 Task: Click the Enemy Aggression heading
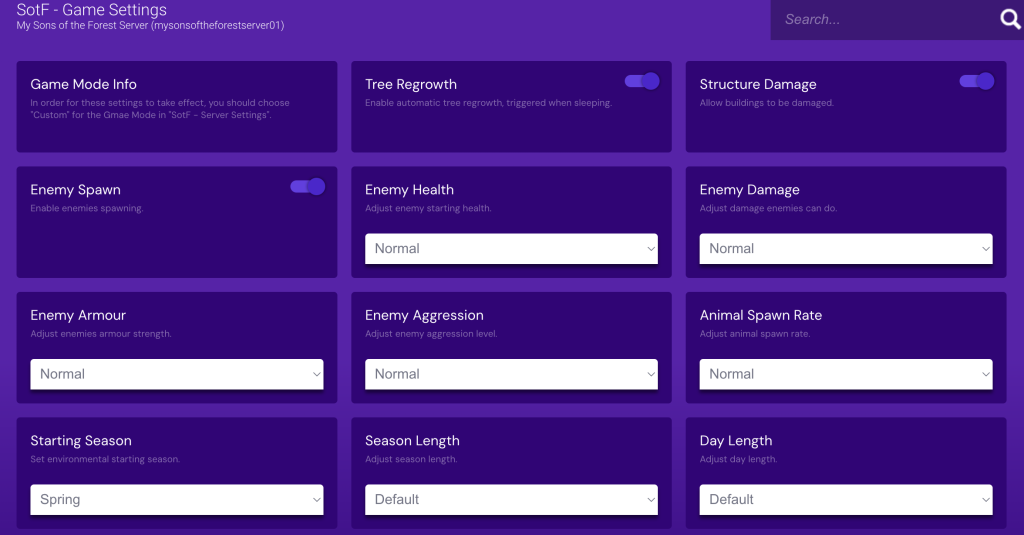click(424, 316)
